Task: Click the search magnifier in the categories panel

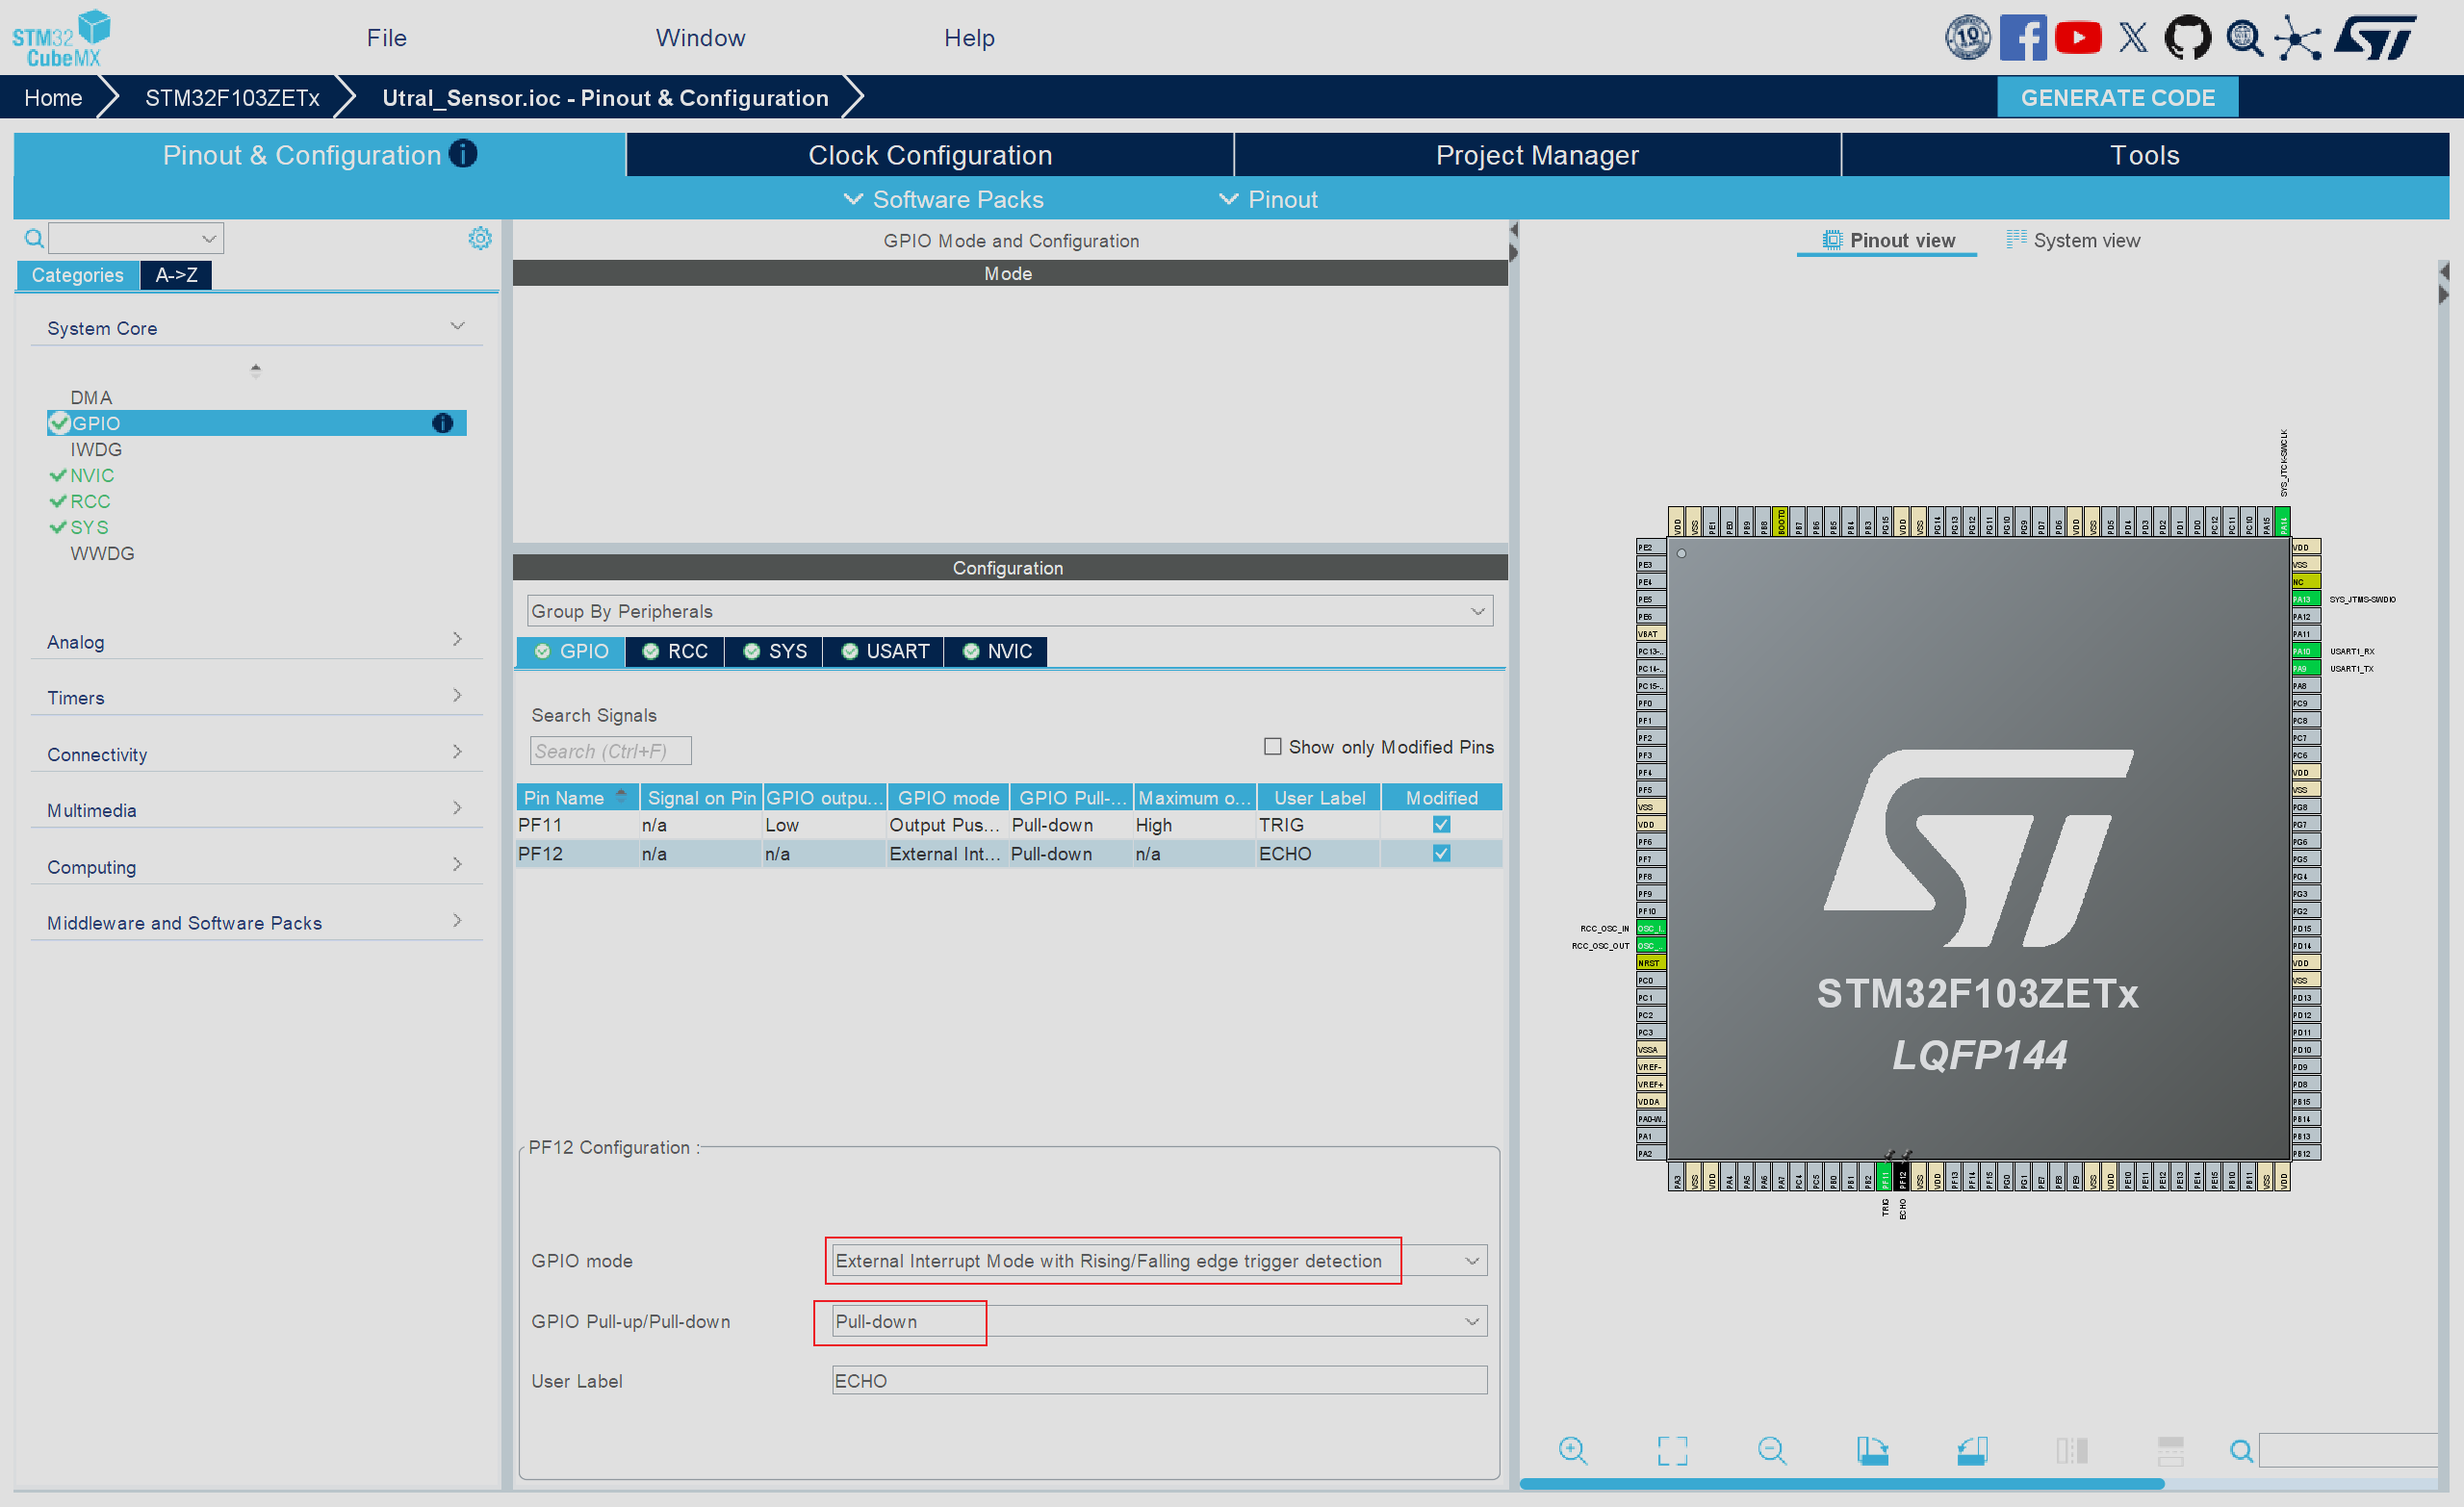Action: click(x=34, y=238)
